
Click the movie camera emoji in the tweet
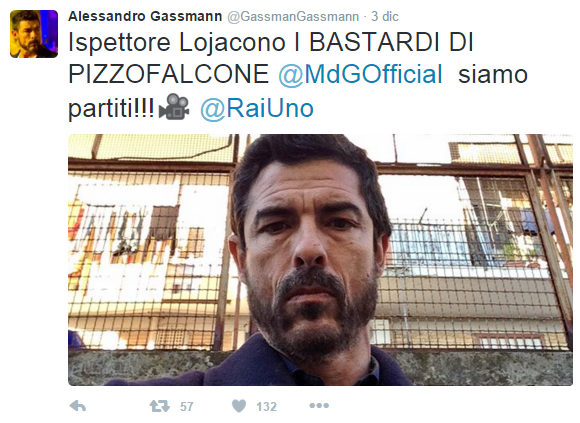pyautogui.click(x=174, y=106)
